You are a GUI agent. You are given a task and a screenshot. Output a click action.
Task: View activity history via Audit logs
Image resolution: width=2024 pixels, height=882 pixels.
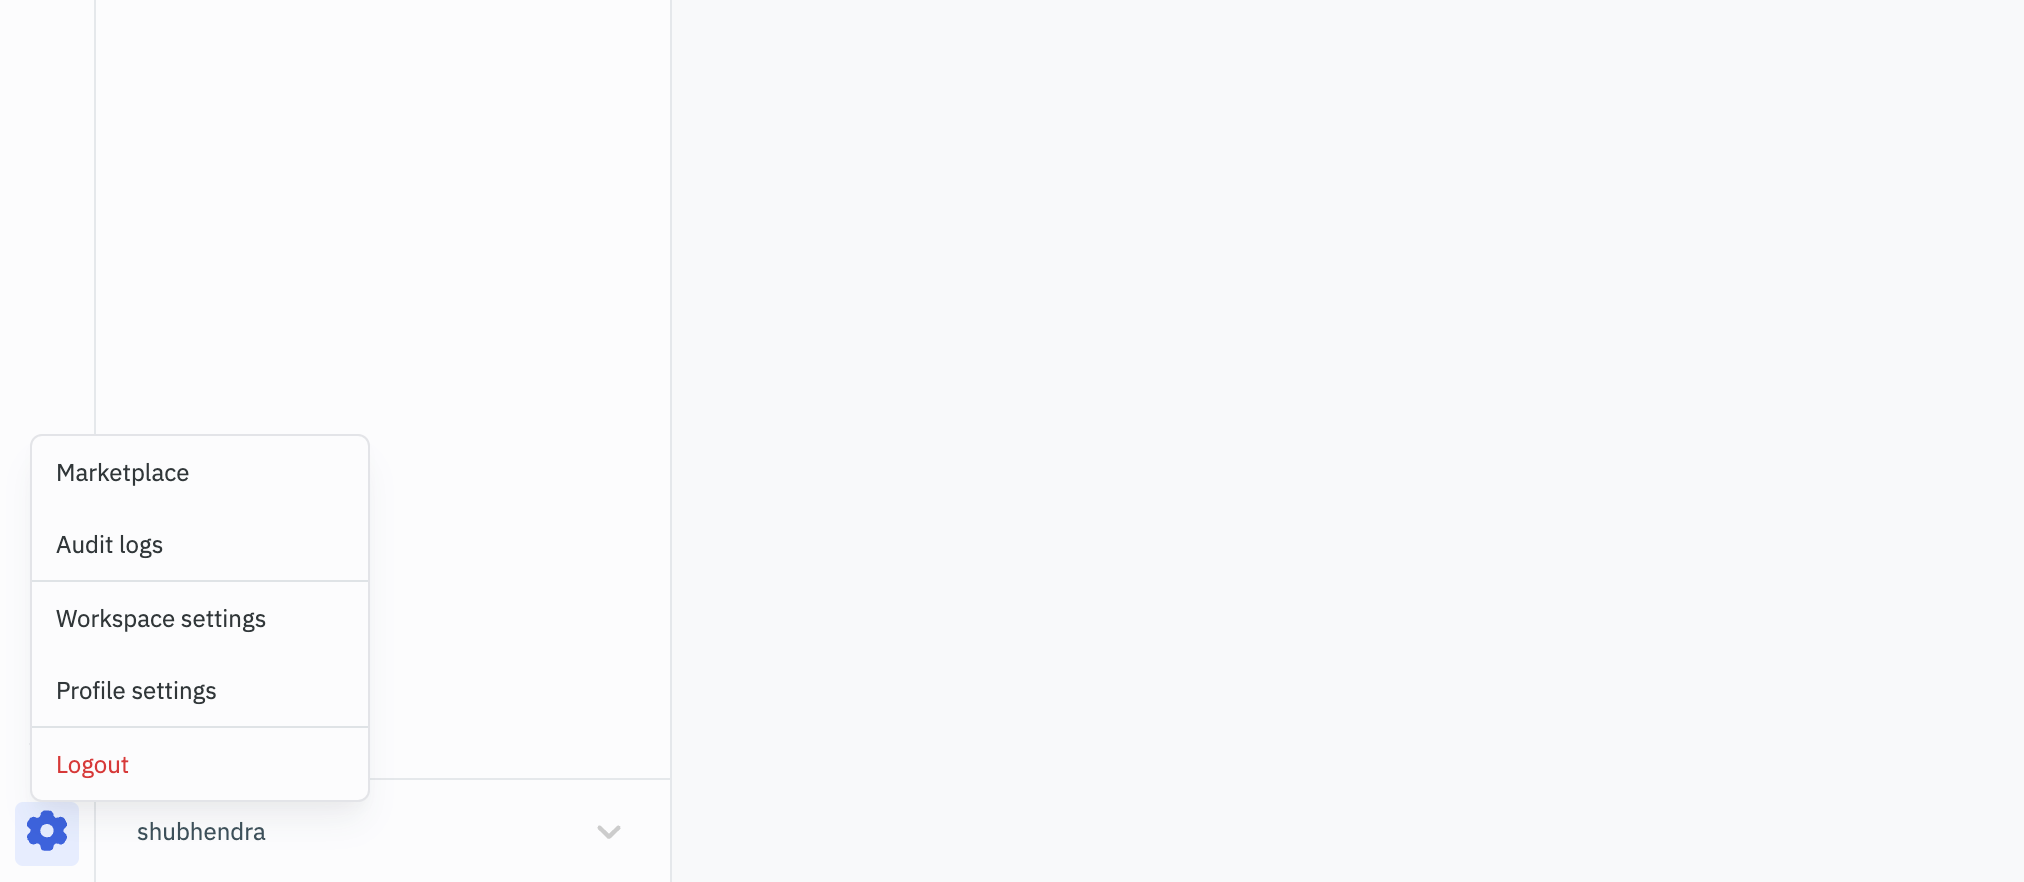pos(110,545)
